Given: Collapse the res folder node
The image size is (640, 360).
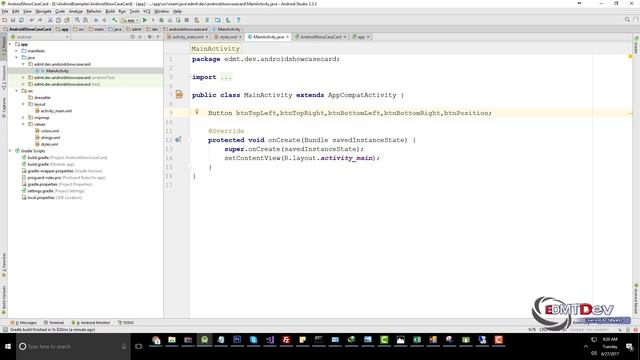Looking at the screenshot, I should pos(17,91).
